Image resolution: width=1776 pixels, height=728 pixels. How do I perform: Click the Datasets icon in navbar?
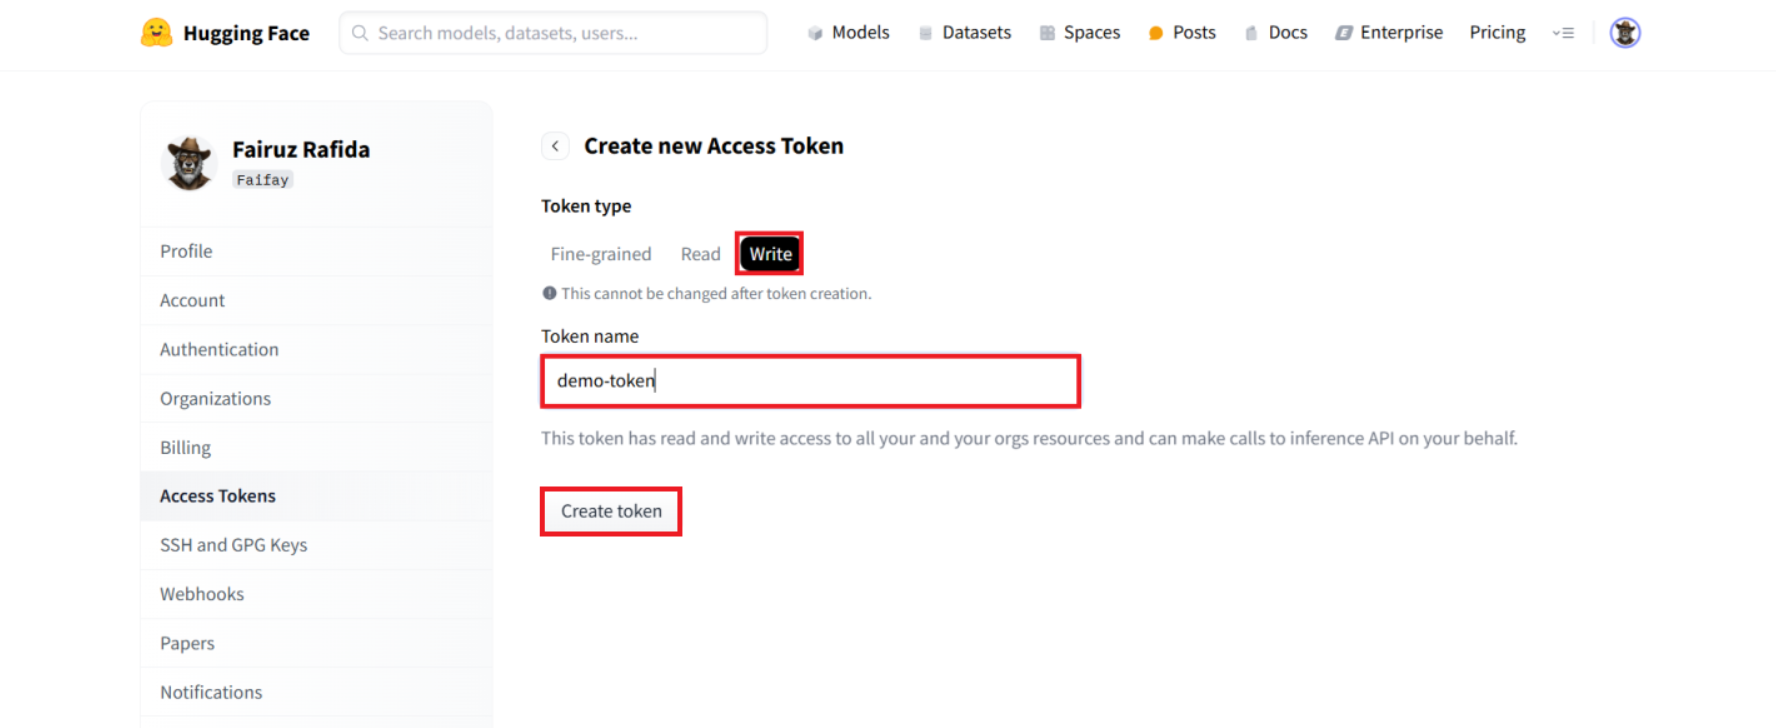coord(925,33)
